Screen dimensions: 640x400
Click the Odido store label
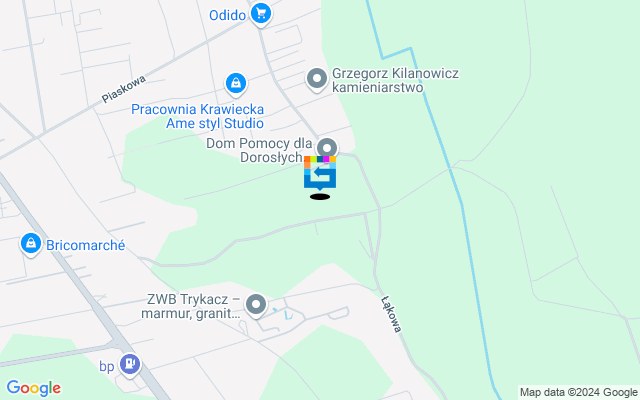tap(227, 16)
